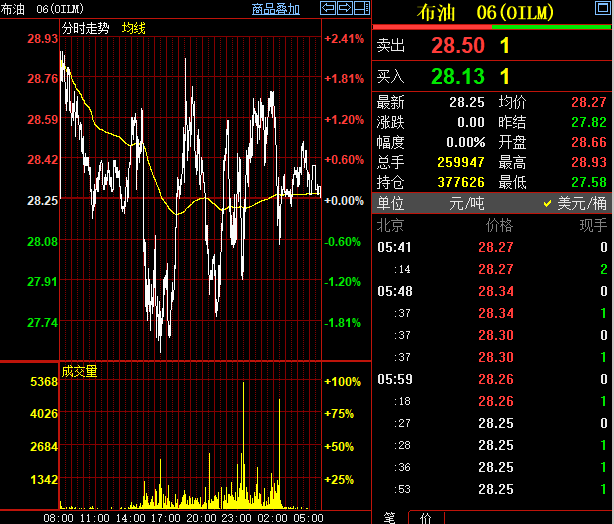Viewport: 614px width, 524px height.
Task: Click the average price 28.27 value
Action: click(x=589, y=102)
